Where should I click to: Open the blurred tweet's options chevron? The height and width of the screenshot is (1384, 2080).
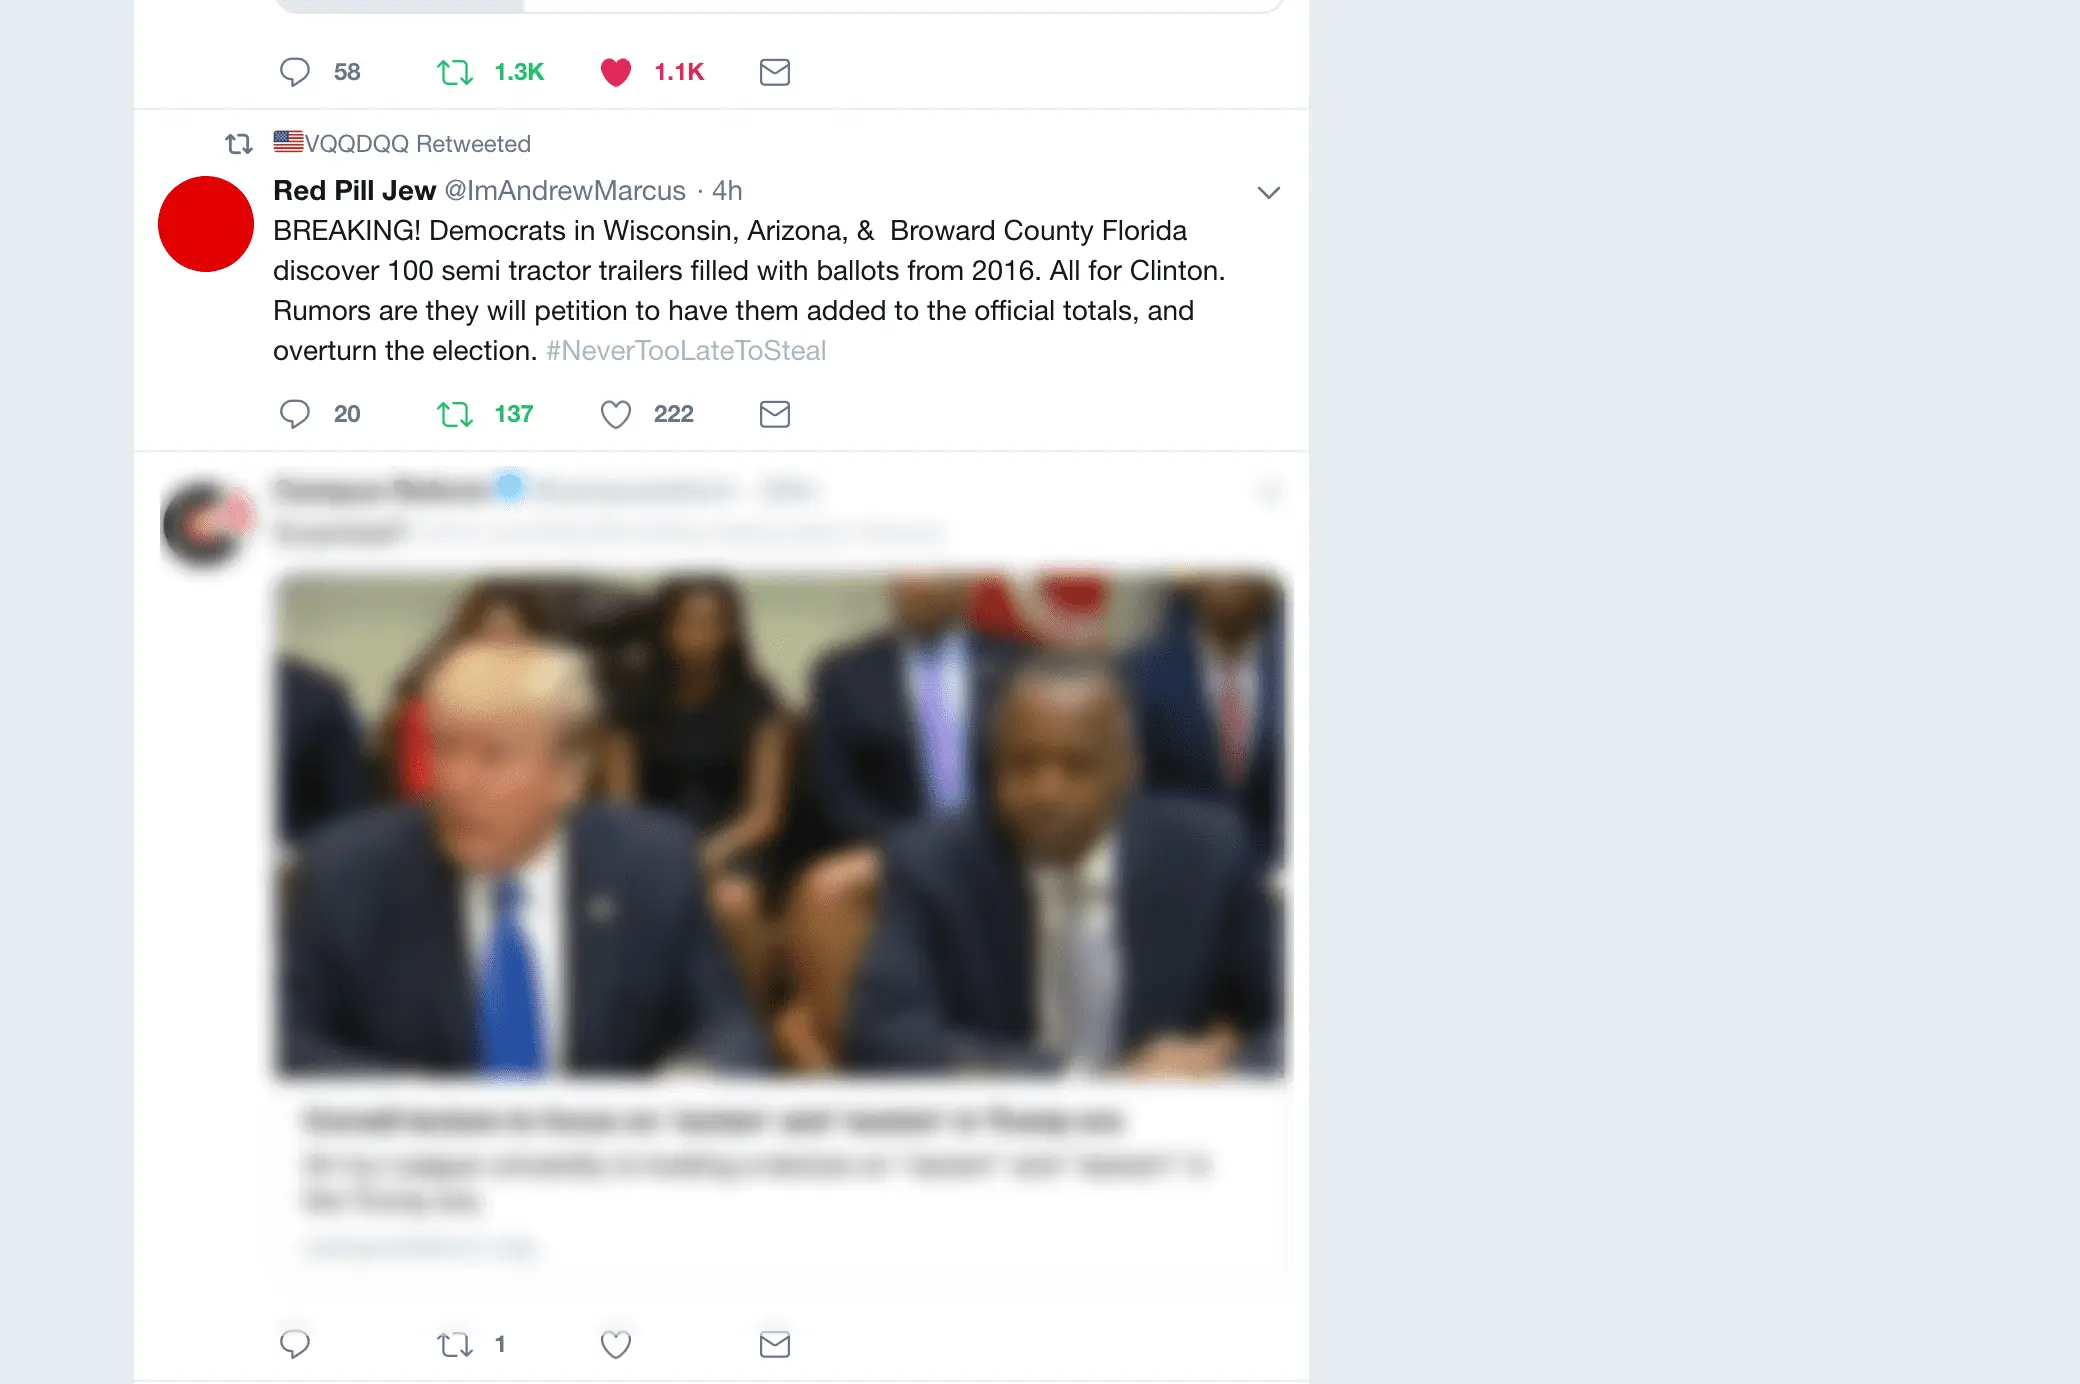tap(1269, 491)
